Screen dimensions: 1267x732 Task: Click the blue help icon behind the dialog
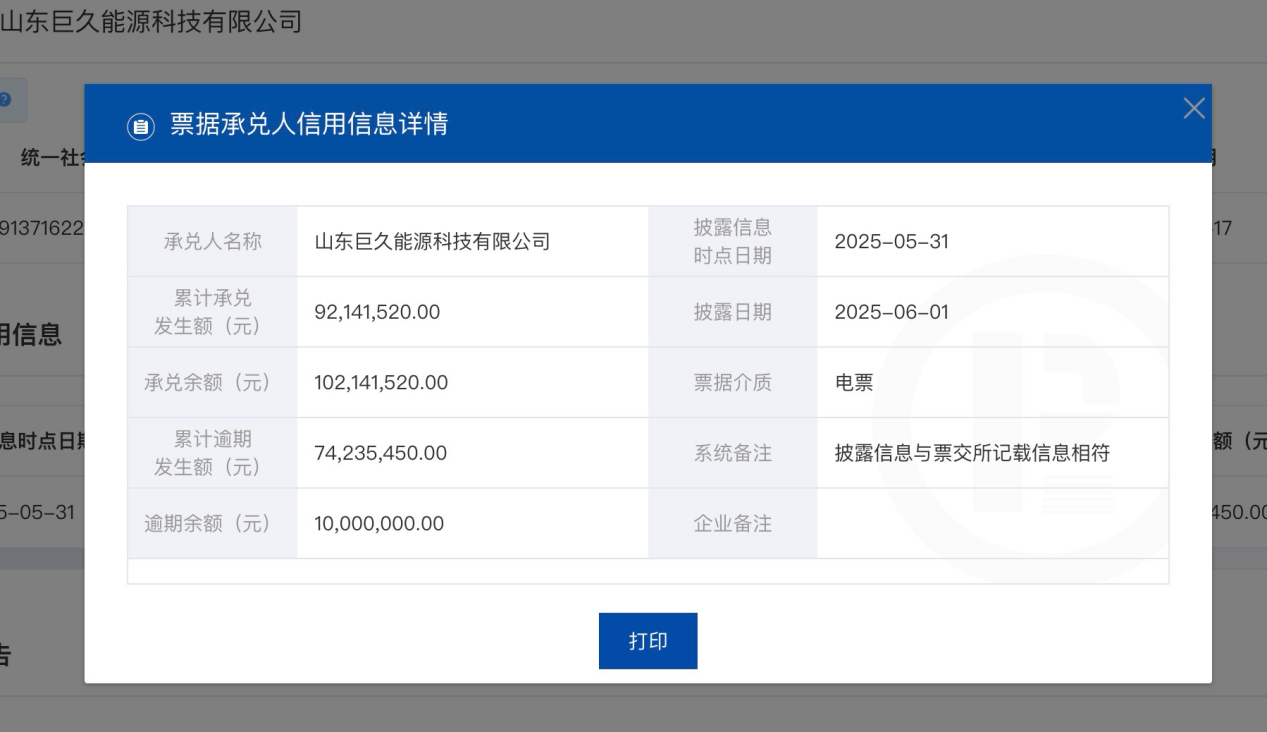[x=5, y=100]
